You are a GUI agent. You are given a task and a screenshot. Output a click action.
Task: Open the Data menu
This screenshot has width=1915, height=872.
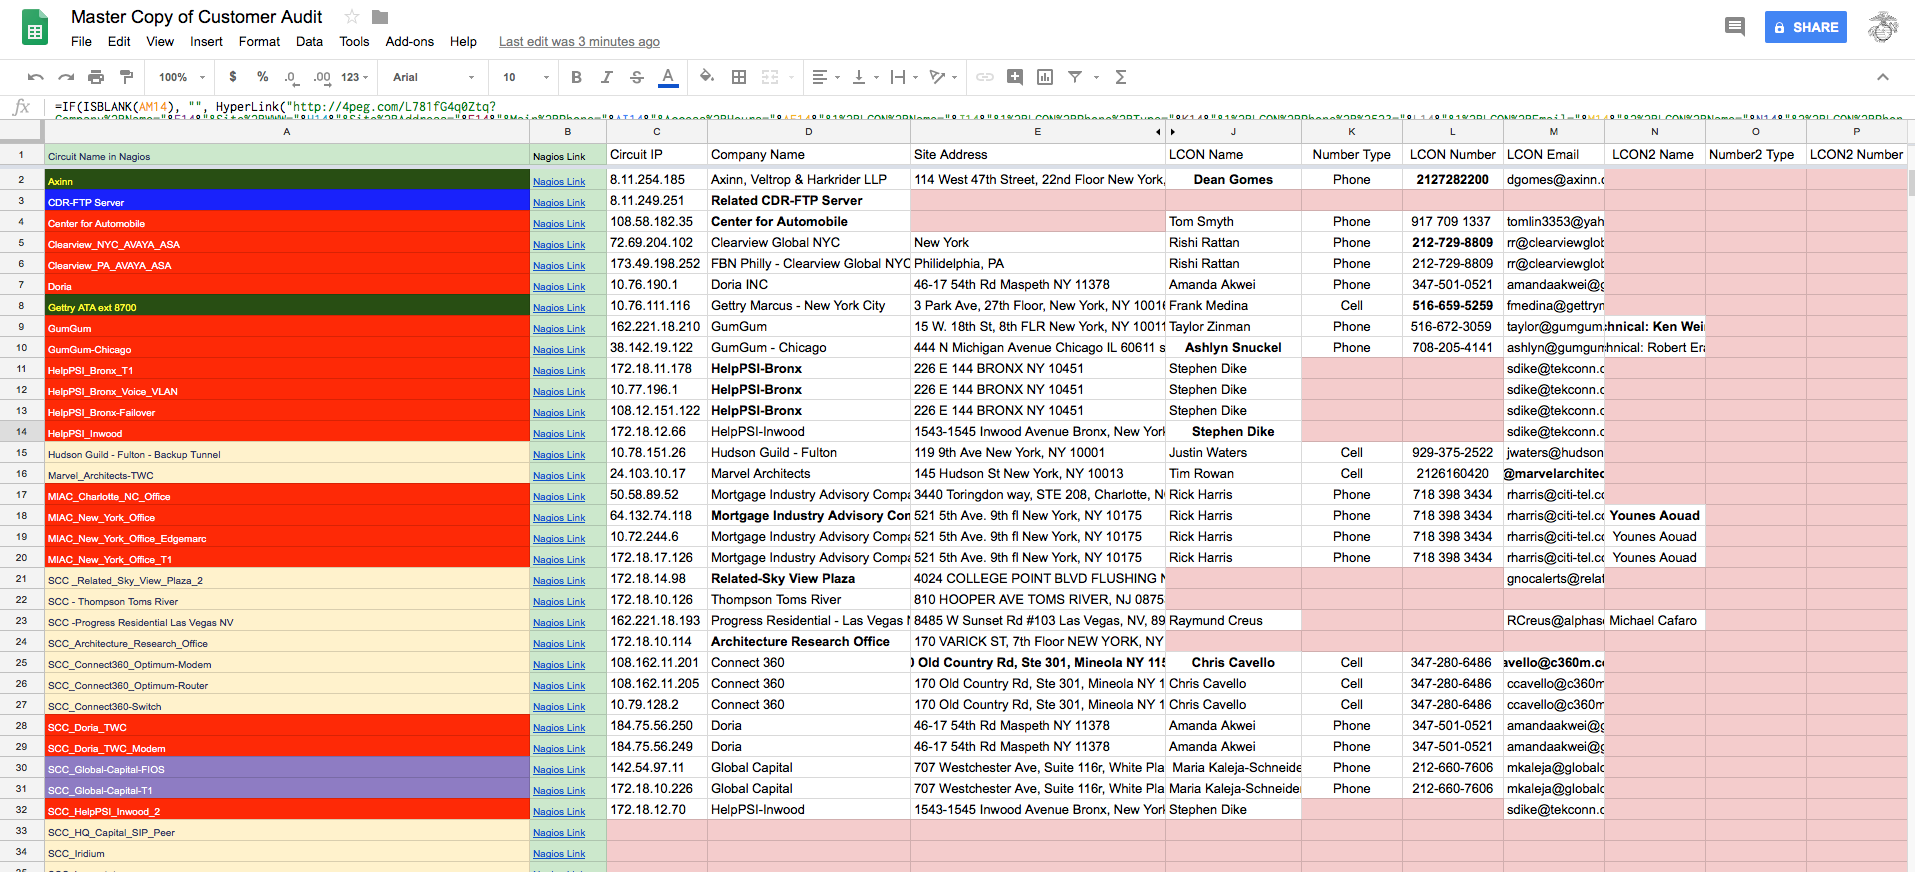pos(309,42)
